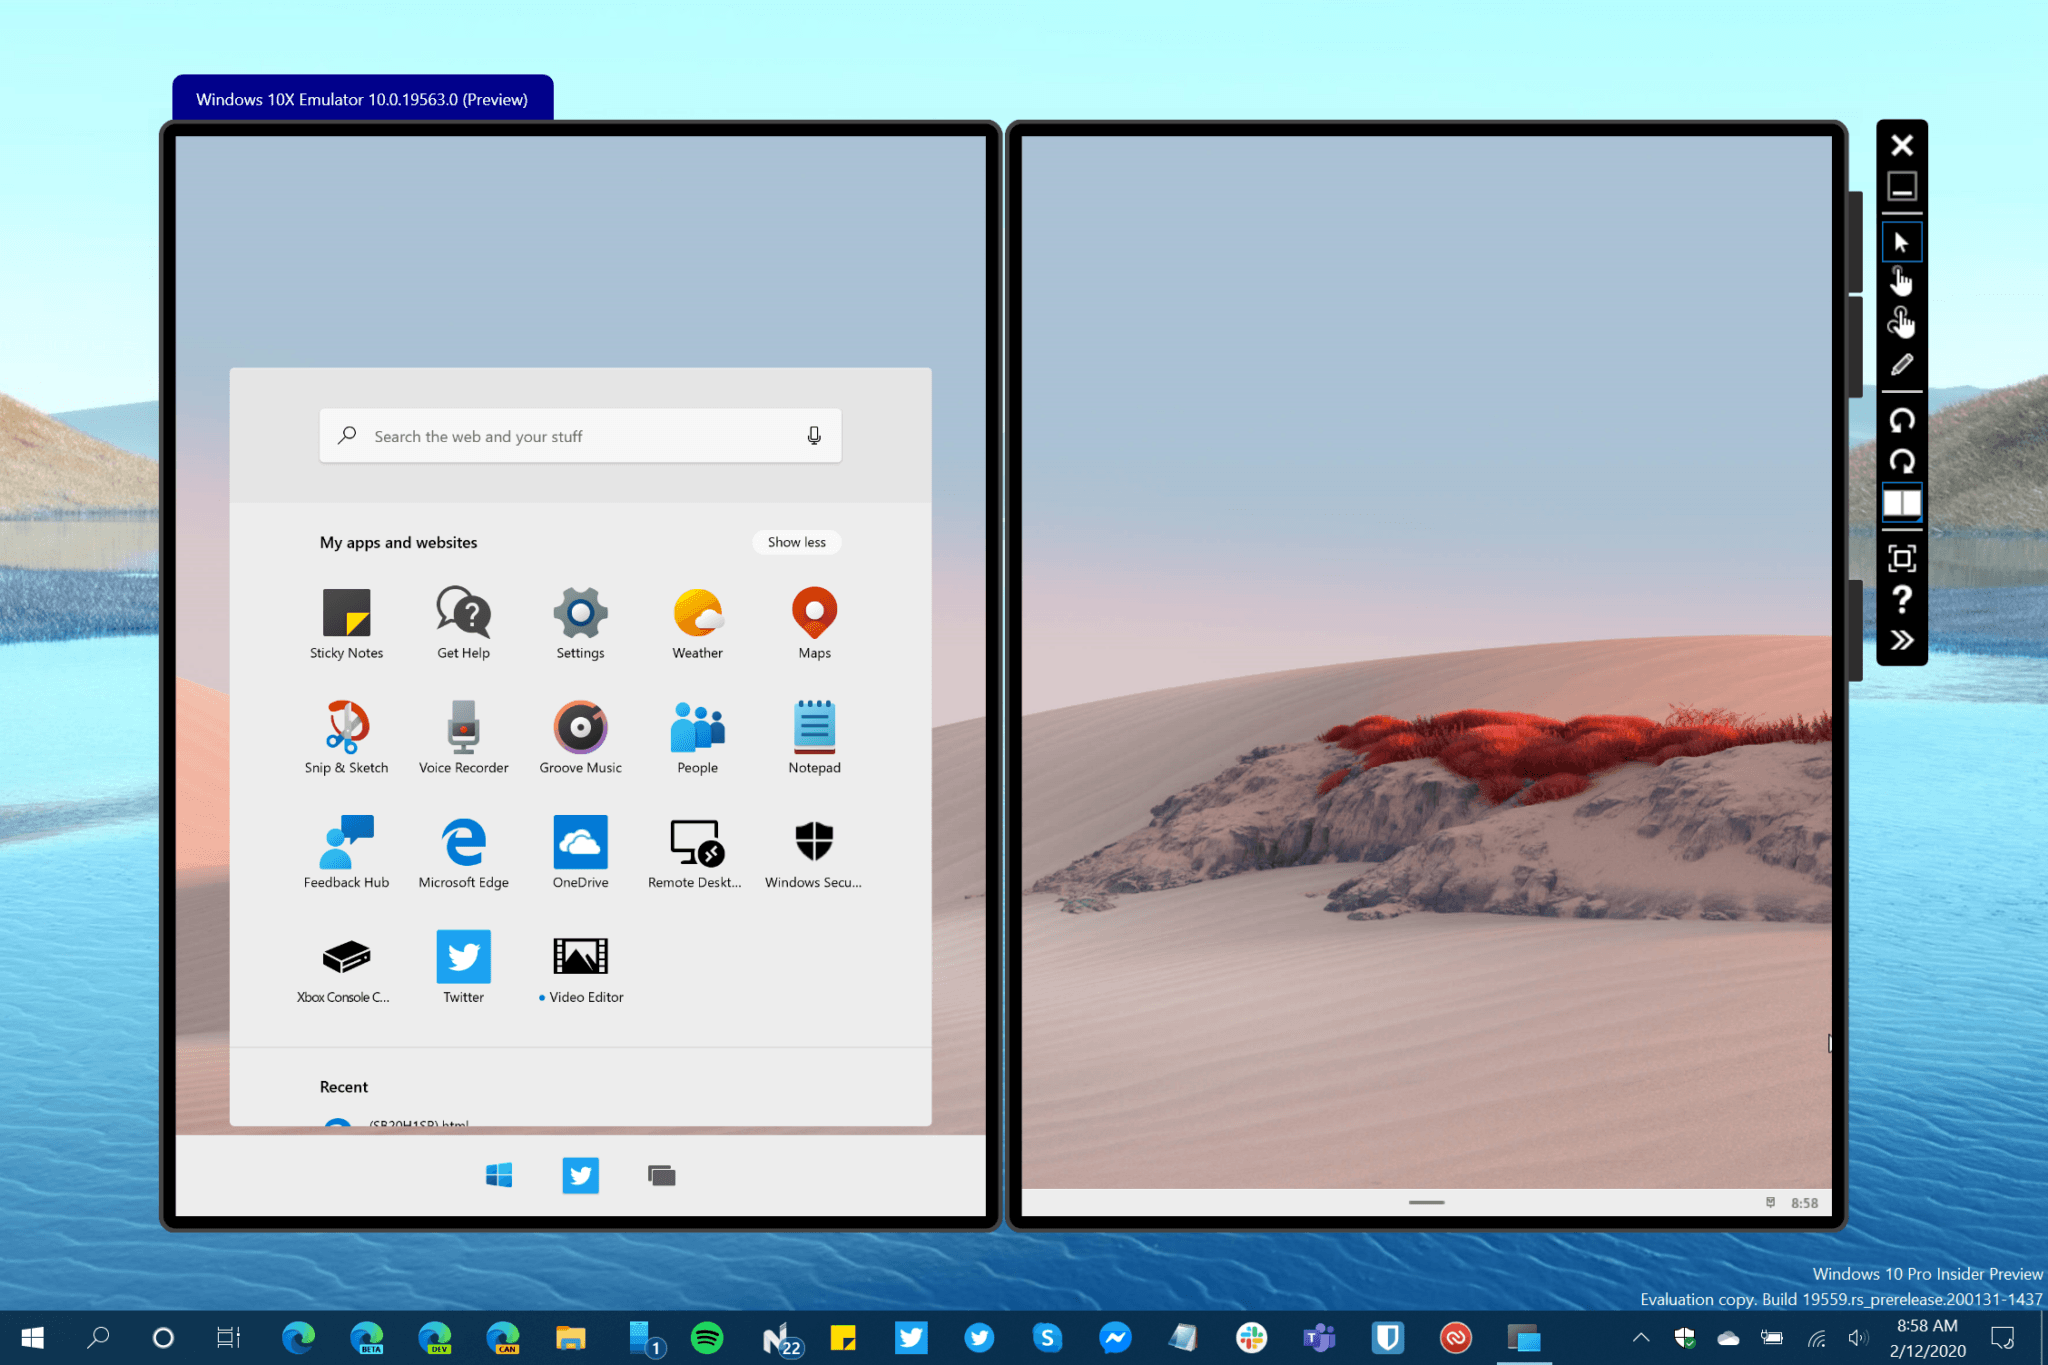Rotate the emulator display left
Image resolution: width=2048 pixels, height=1365 pixels.
click(x=1901, y=420)
